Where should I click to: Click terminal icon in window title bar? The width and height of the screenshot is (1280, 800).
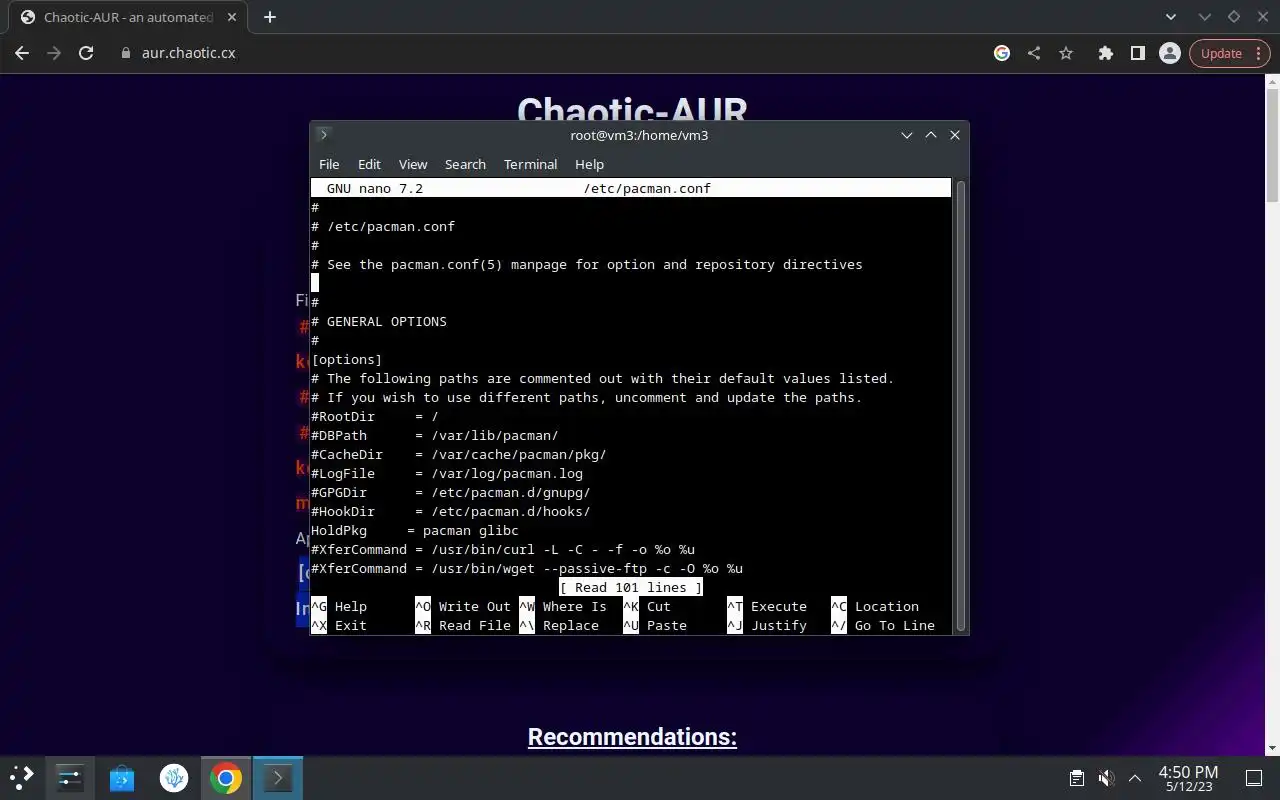pos(323,135)
